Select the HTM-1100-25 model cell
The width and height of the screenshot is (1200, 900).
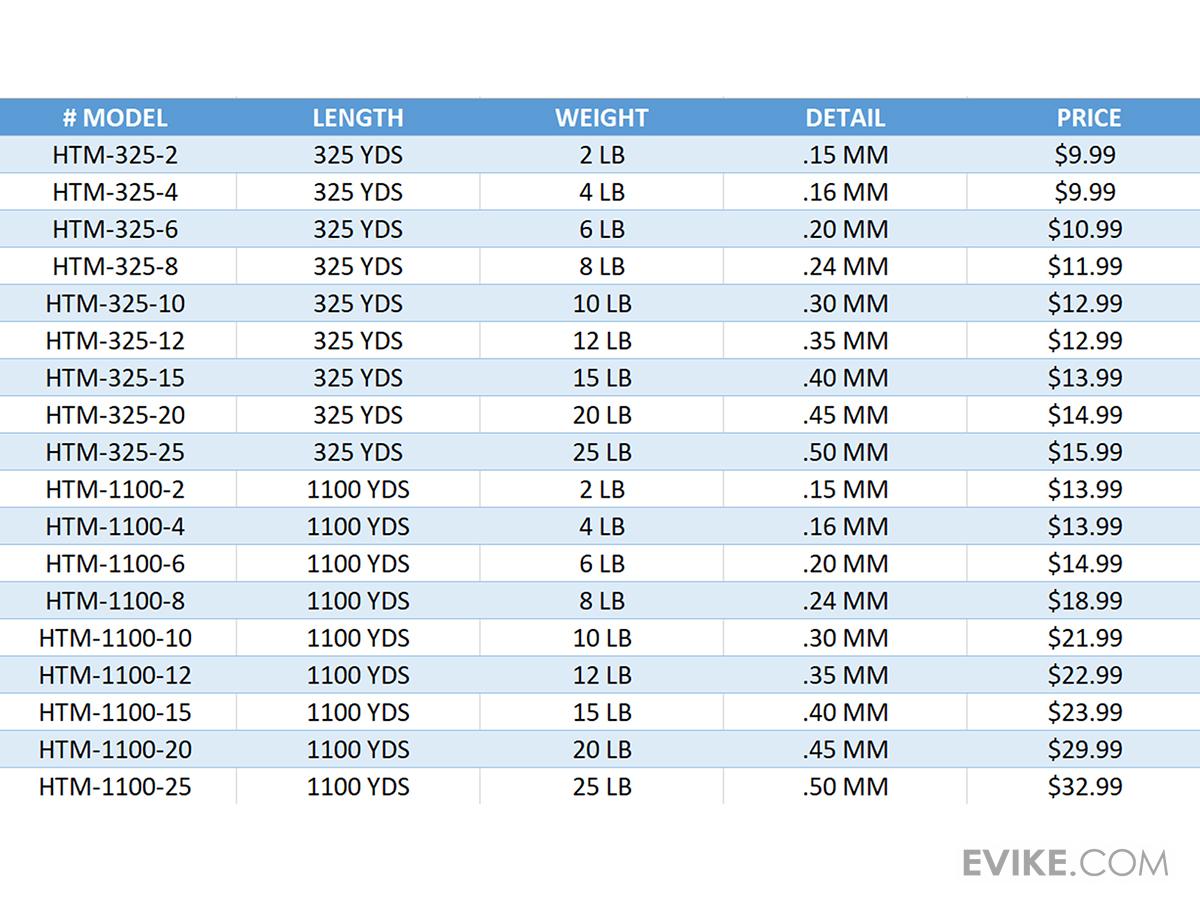point(115,787)
